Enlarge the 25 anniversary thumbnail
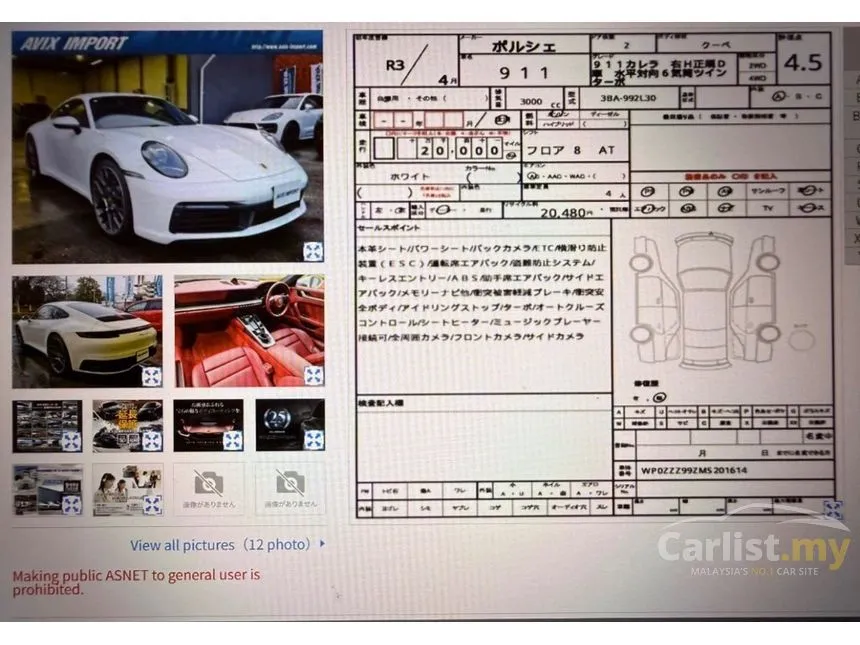 pos(314,440)
